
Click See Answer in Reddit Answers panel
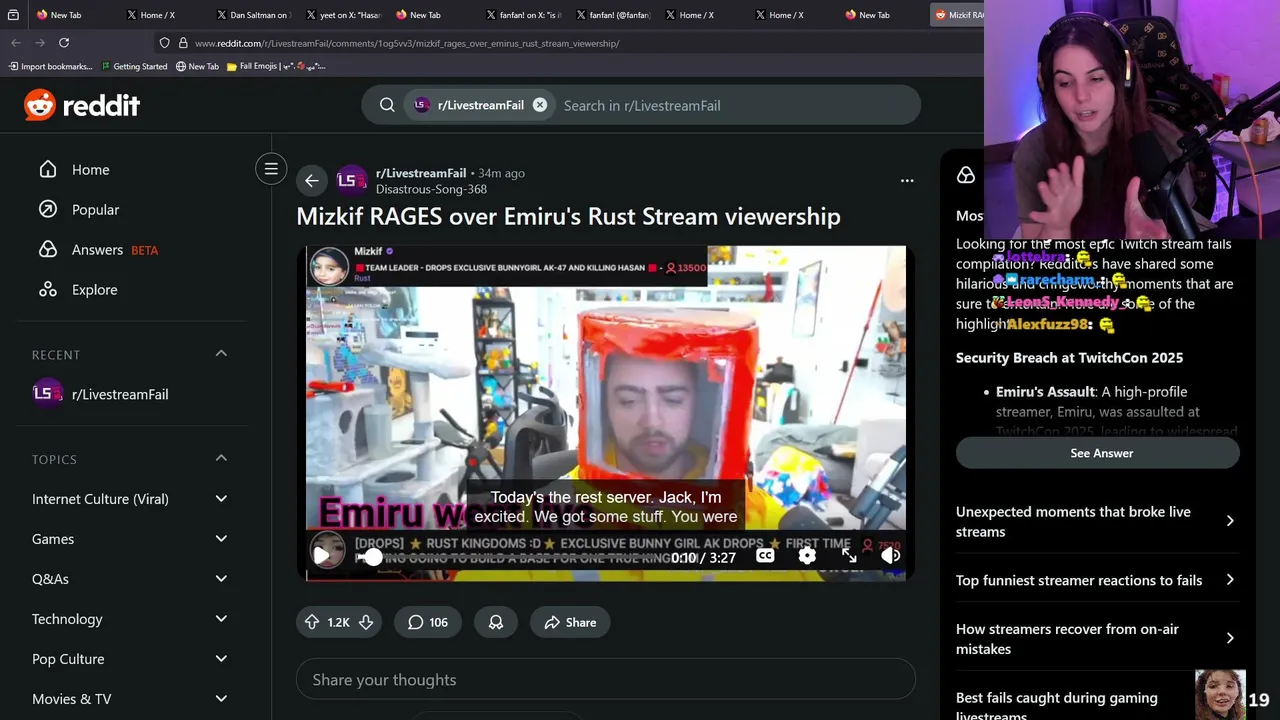[1098, 453]
